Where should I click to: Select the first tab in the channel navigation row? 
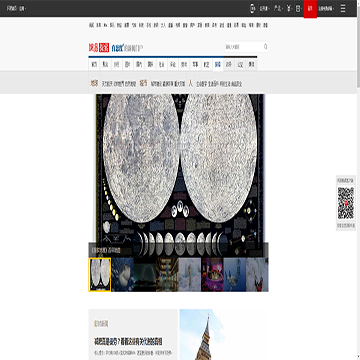click(94, 65)
